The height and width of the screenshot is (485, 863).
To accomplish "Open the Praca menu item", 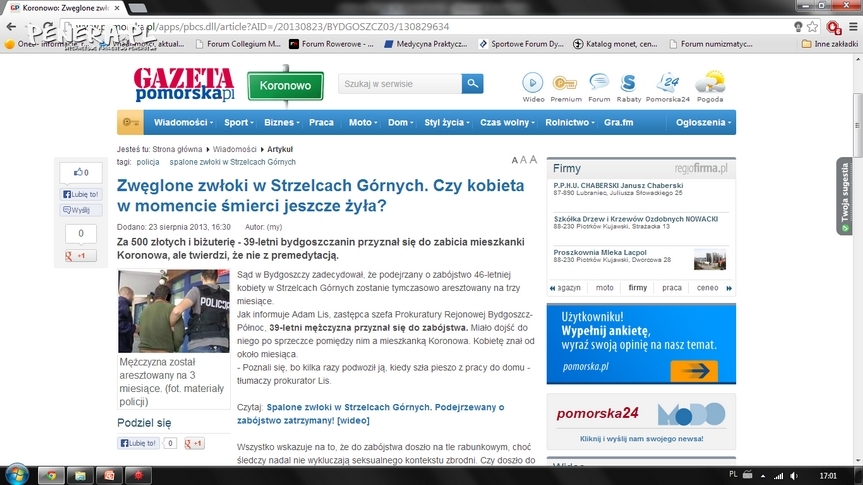I will click(x=321, y=122).
